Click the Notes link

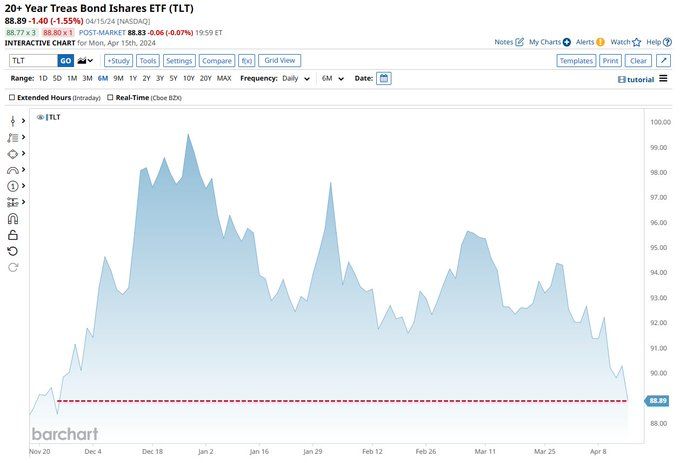[x=503, y=42]
